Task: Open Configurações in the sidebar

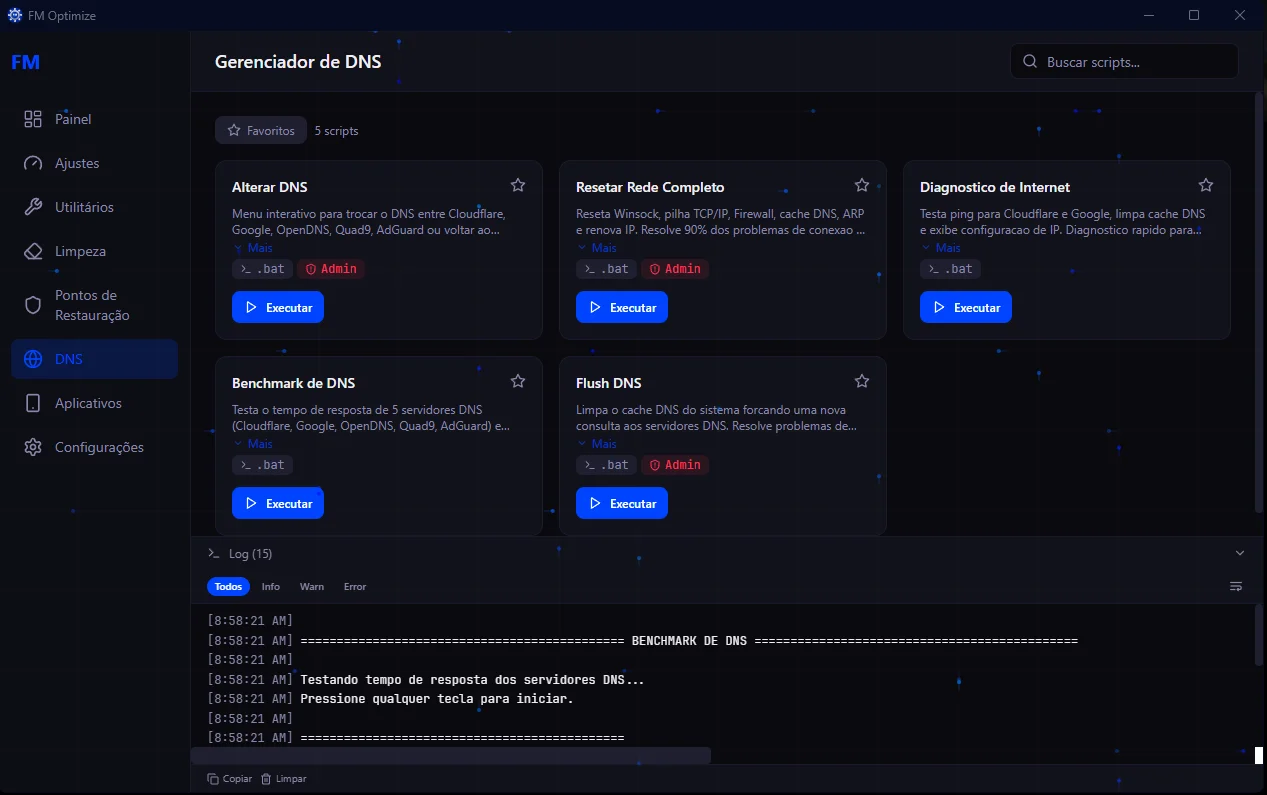Action: coord(94,447)
